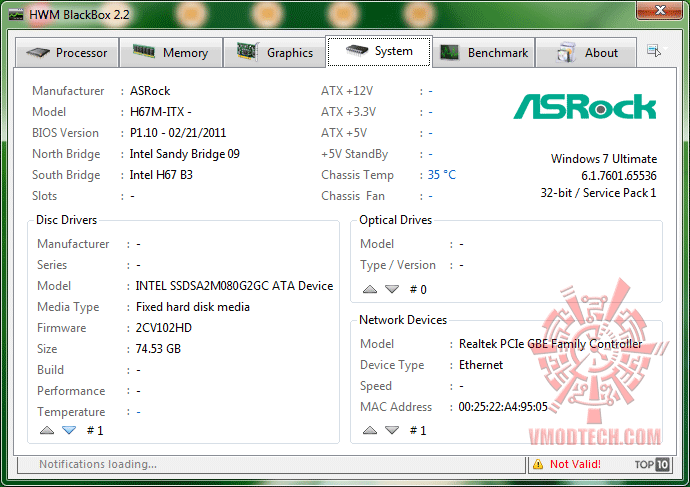Click the Chassis Fan label

(353, 196)
